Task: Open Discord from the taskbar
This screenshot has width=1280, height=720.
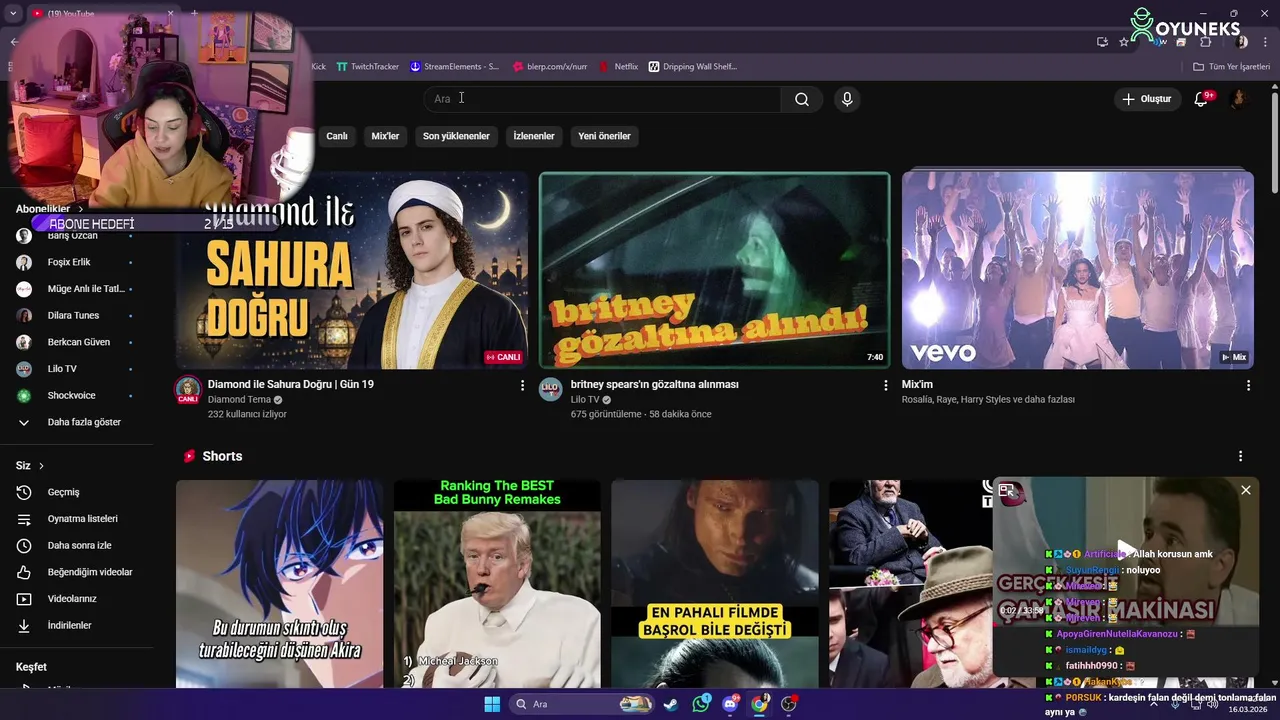Action: [730, 704]
